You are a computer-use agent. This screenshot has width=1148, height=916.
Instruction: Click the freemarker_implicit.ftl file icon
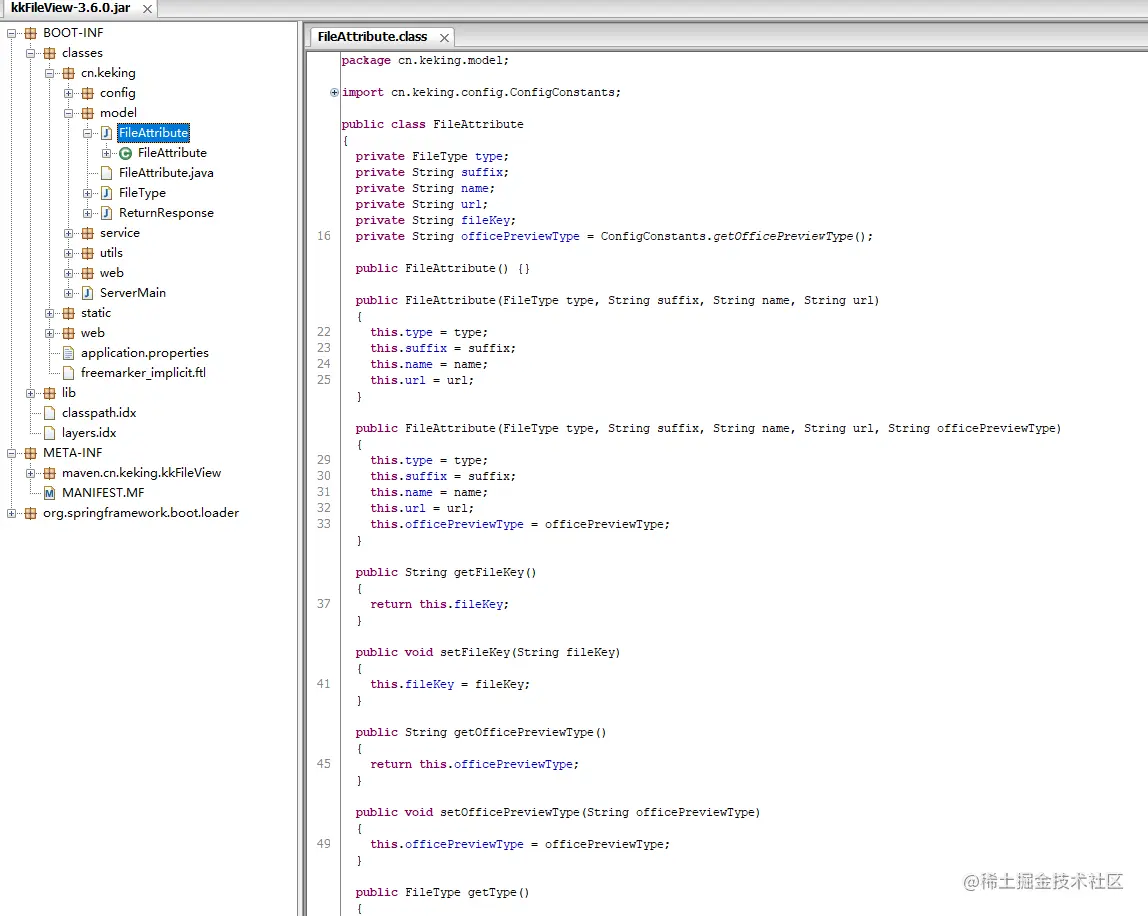69,373
